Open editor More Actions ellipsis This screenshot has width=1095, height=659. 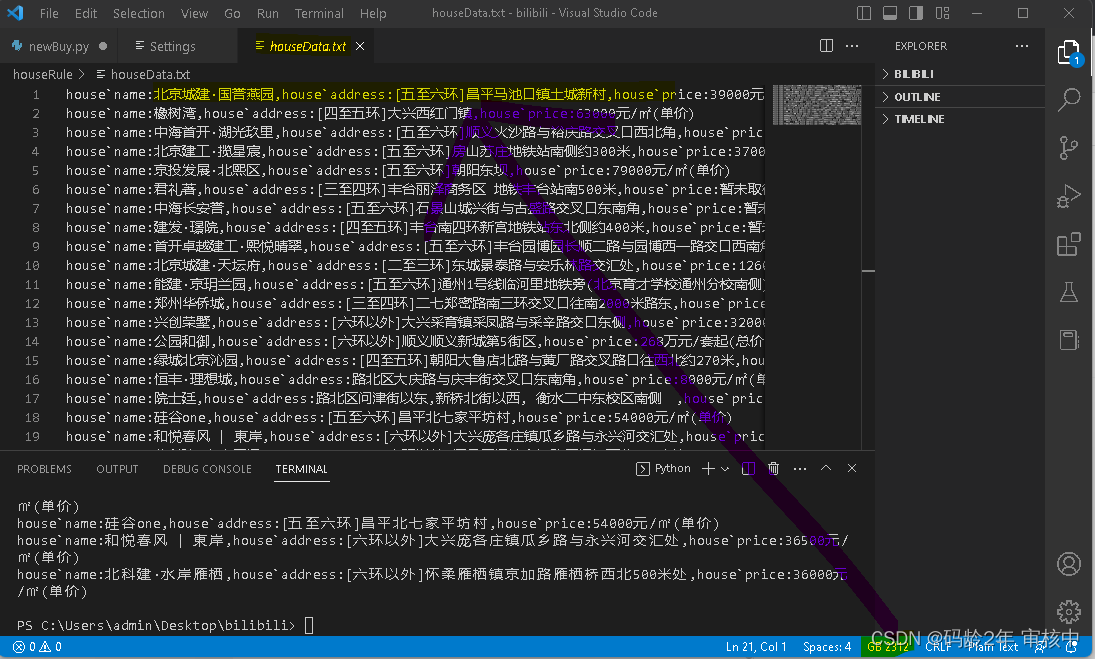852,46
